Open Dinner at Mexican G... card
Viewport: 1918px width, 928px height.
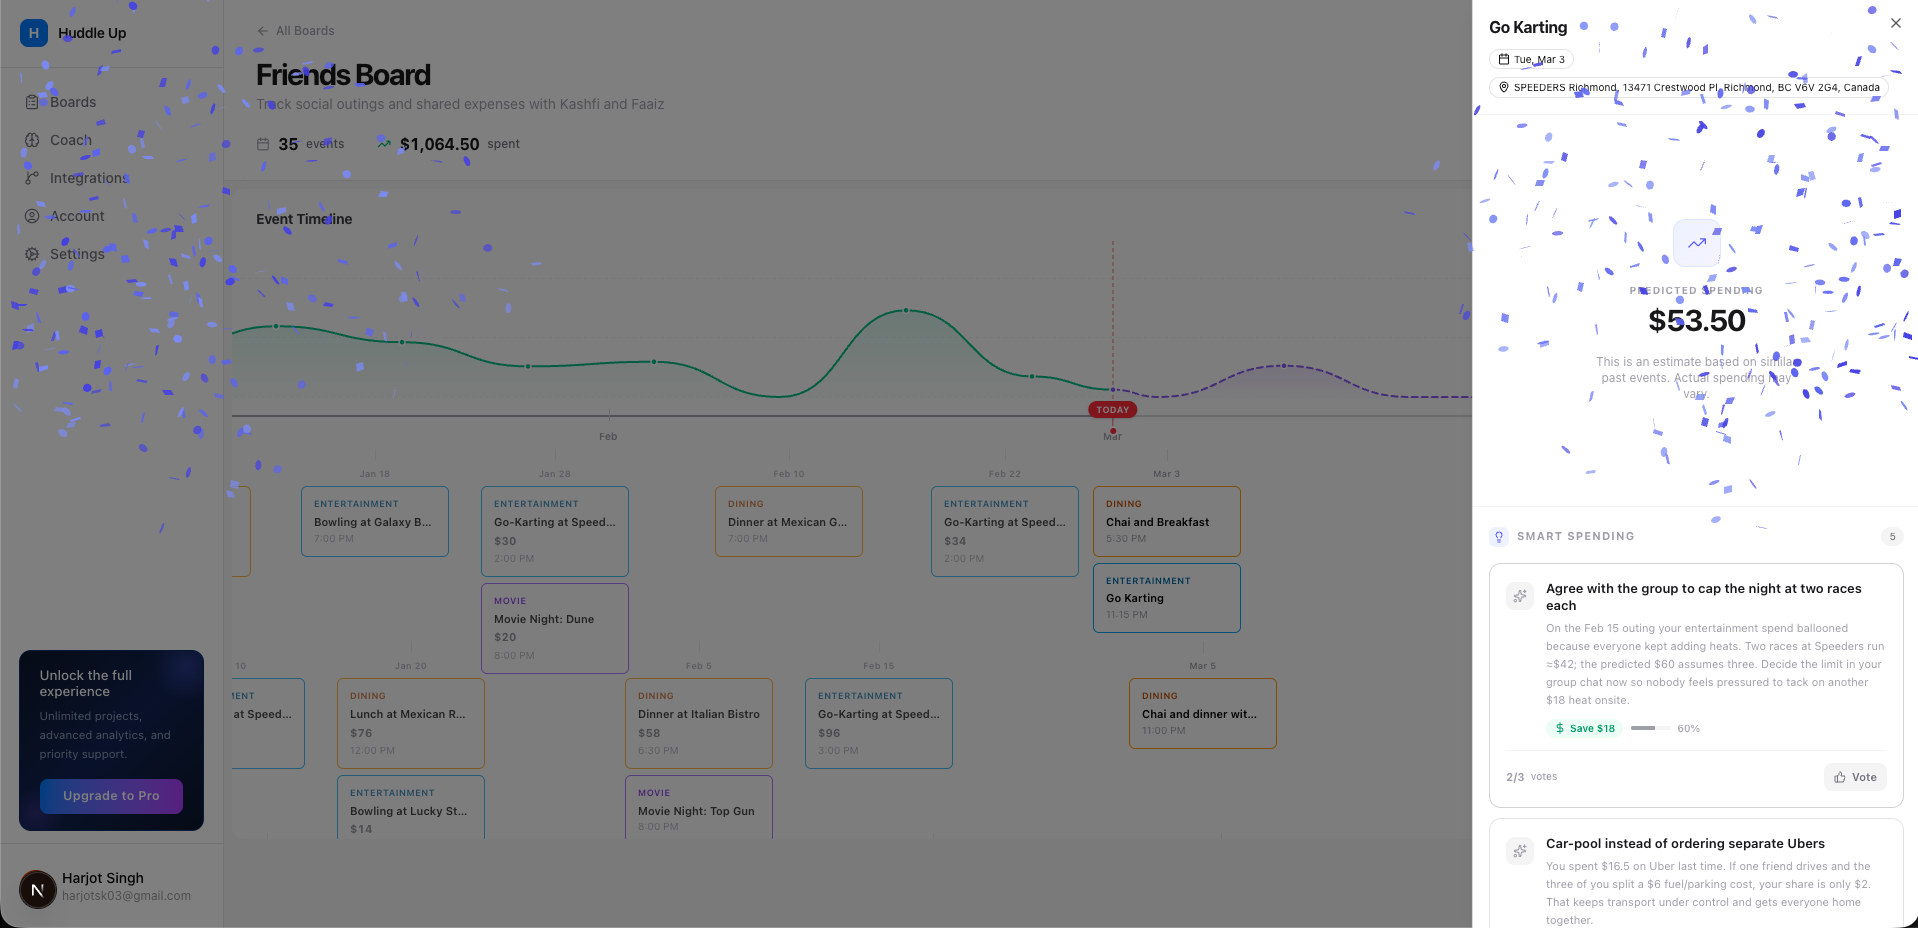(x=789, y=521)
